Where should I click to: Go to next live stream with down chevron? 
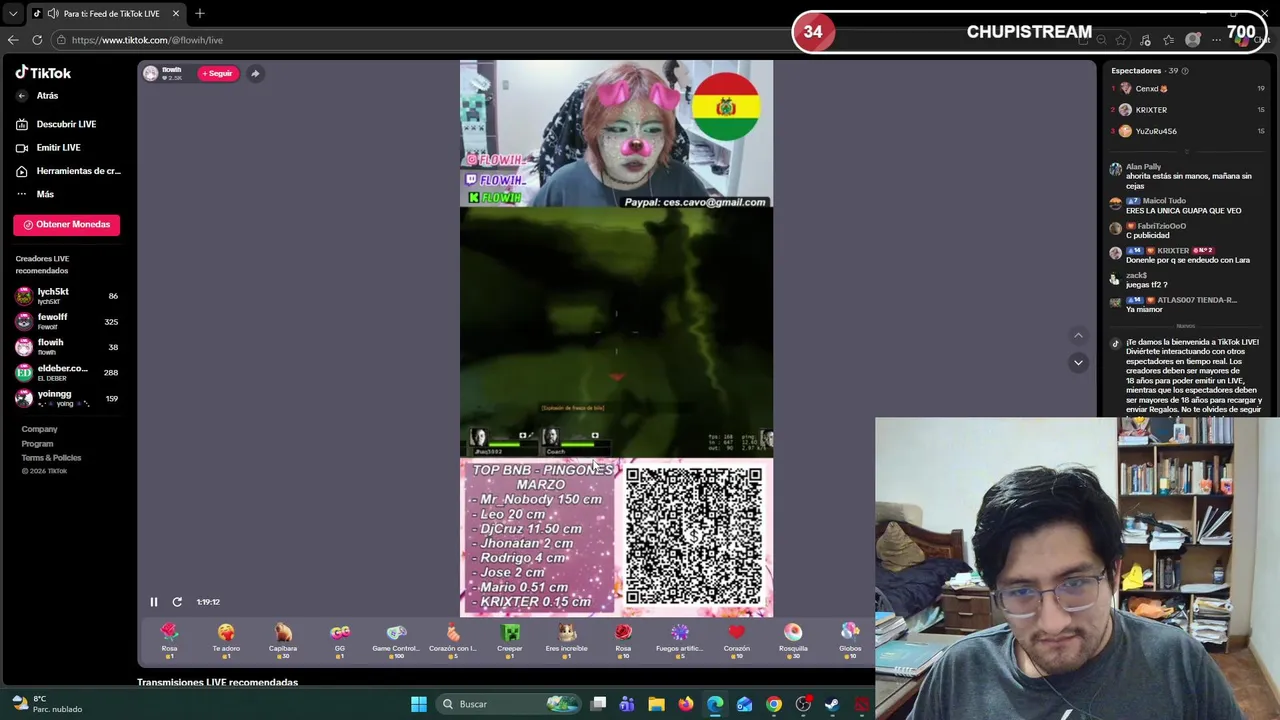[1078, 362]
